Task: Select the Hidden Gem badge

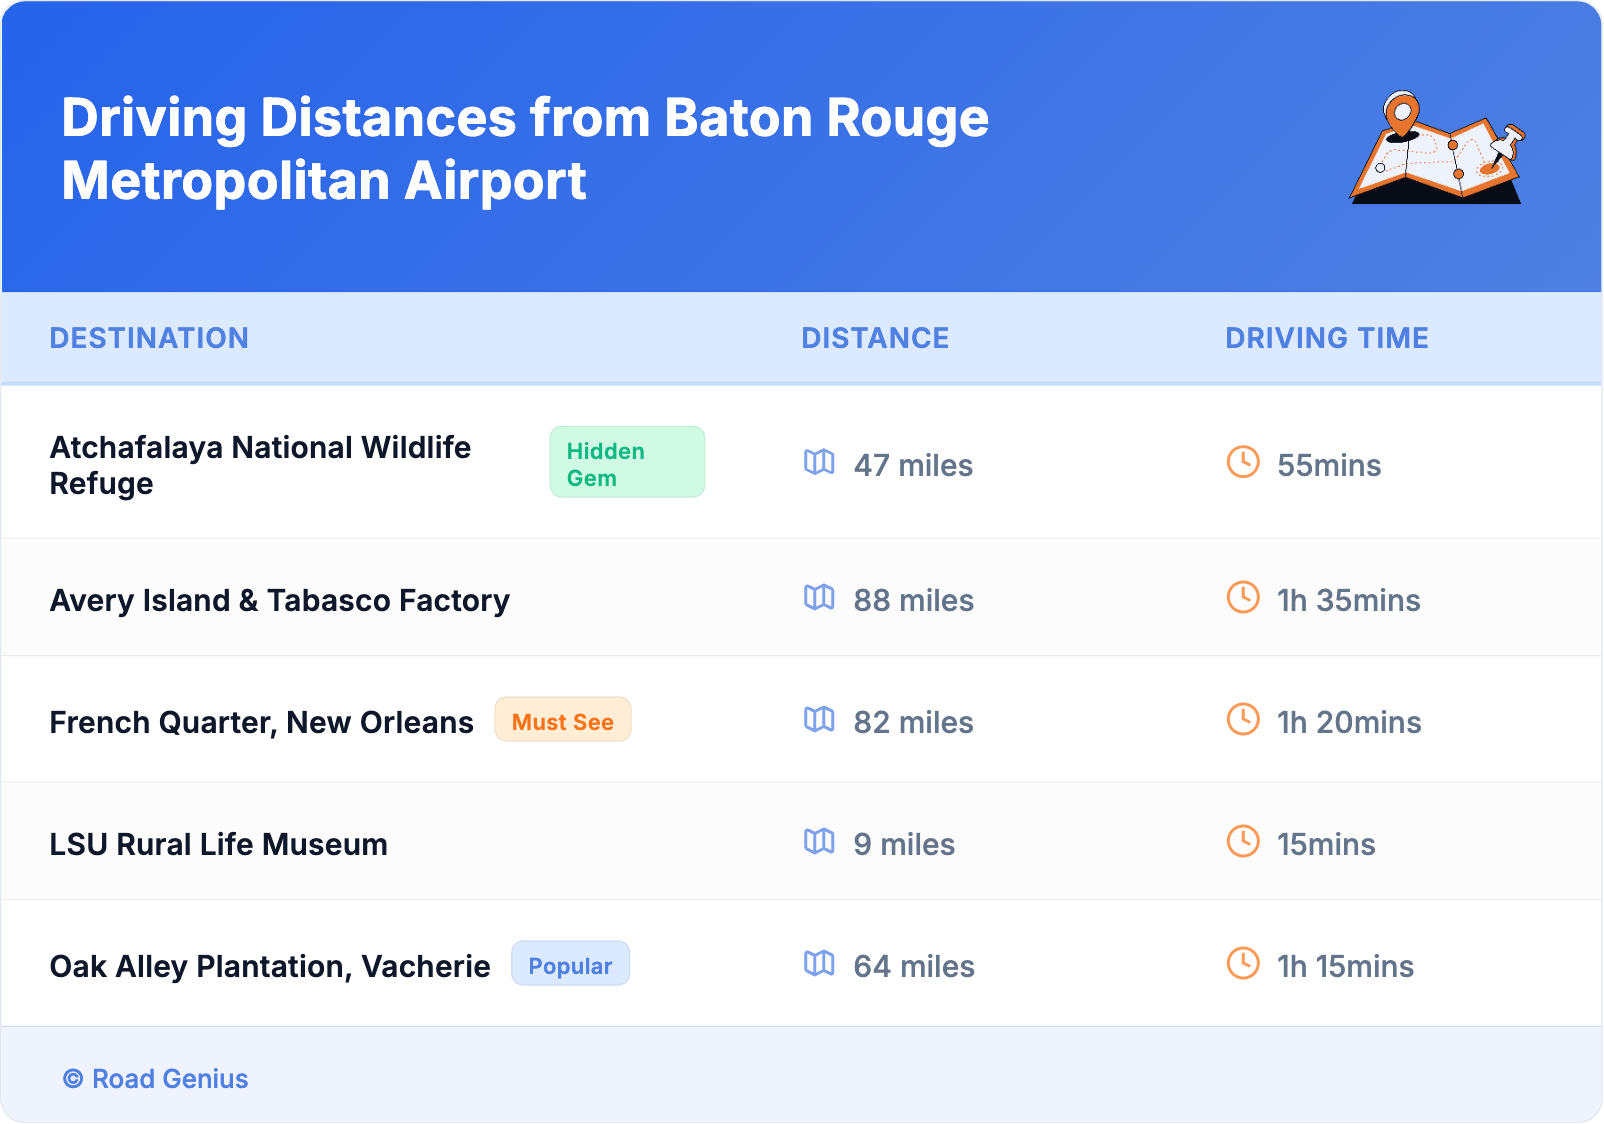Action: [x=627, y=463]
